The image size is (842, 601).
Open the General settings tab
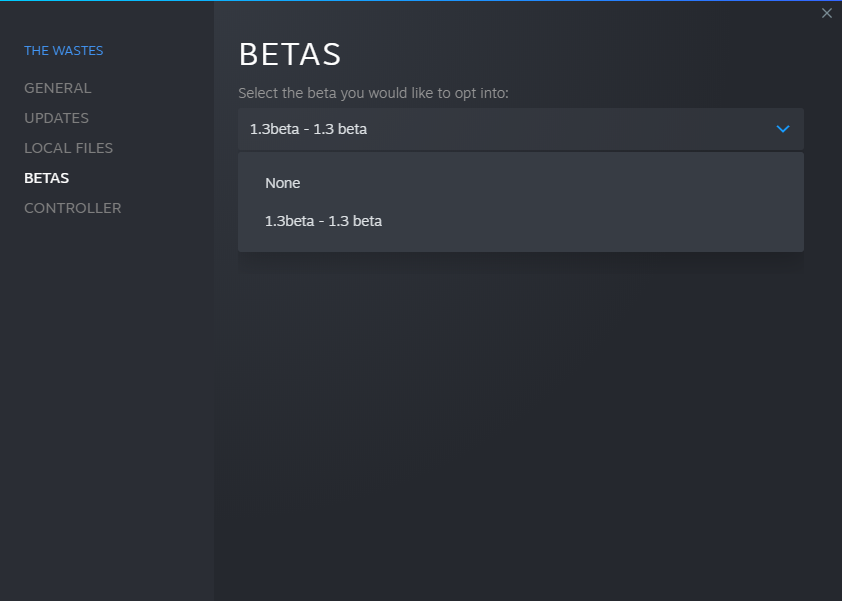57,88
